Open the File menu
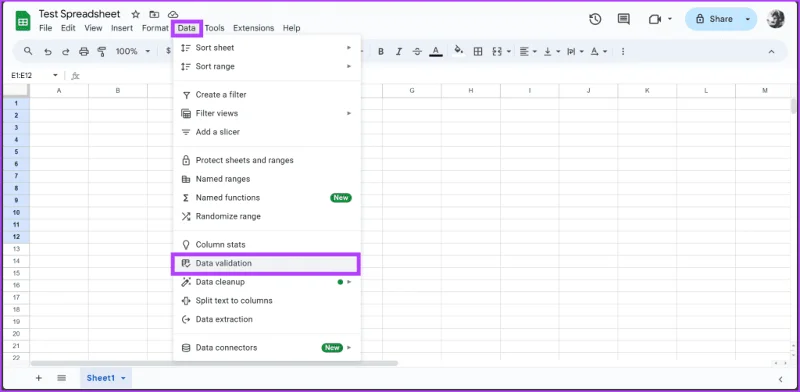Screen dimensions: 800x392 tap(45, 28)
